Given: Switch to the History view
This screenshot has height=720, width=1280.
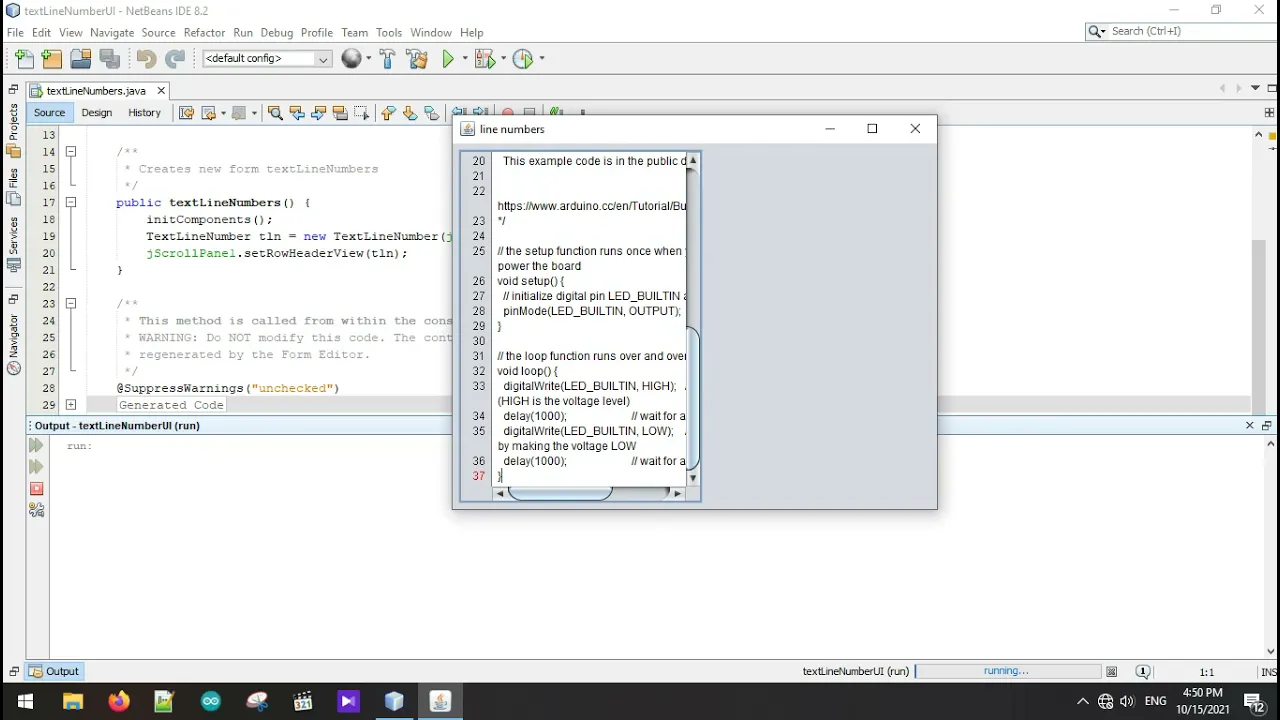Looking at the screenshot, I should [x=144, y=113].
